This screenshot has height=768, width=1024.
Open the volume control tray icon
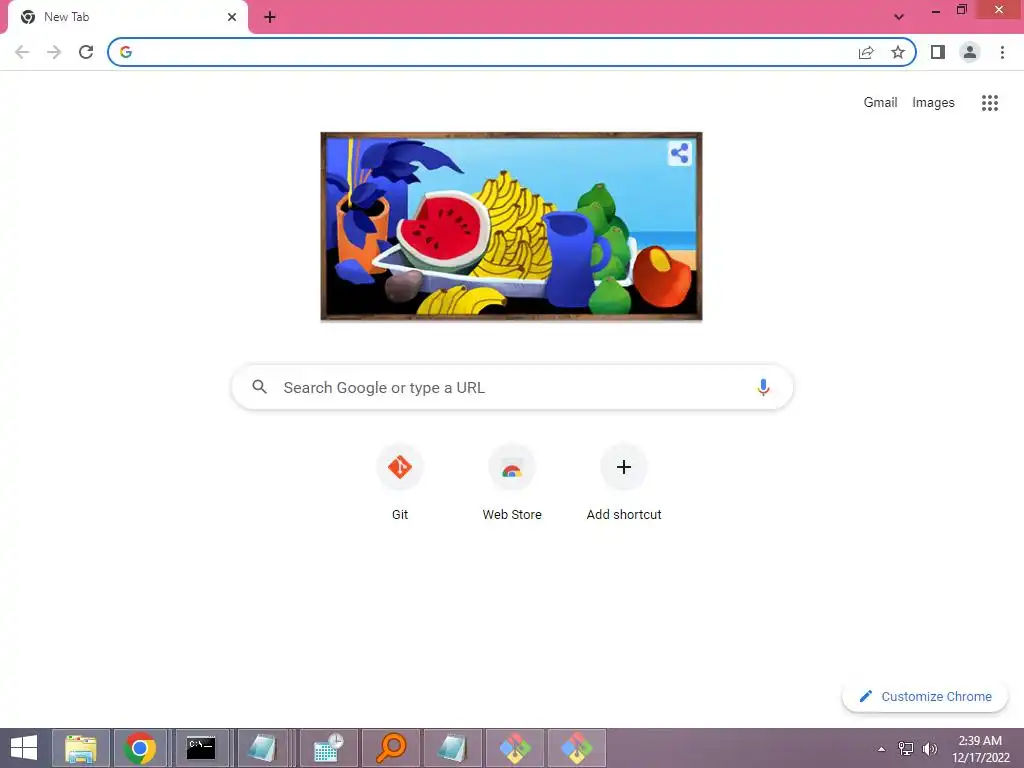pyautogui.click(x=930, y=749)
